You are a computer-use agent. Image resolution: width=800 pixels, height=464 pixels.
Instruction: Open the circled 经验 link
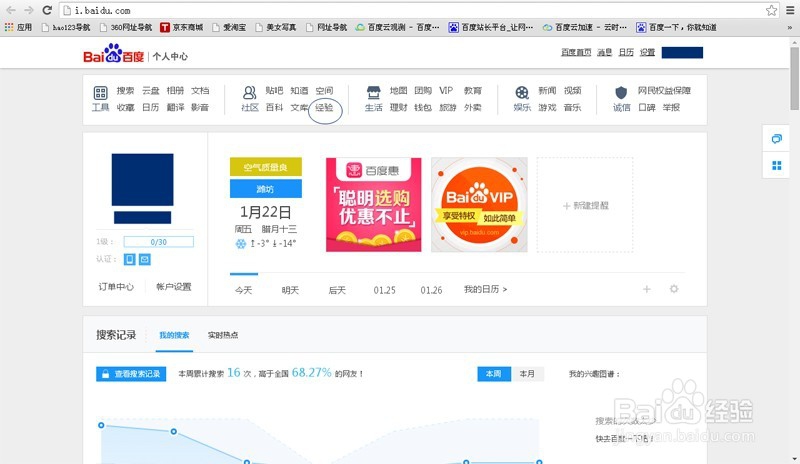(324, 107)
